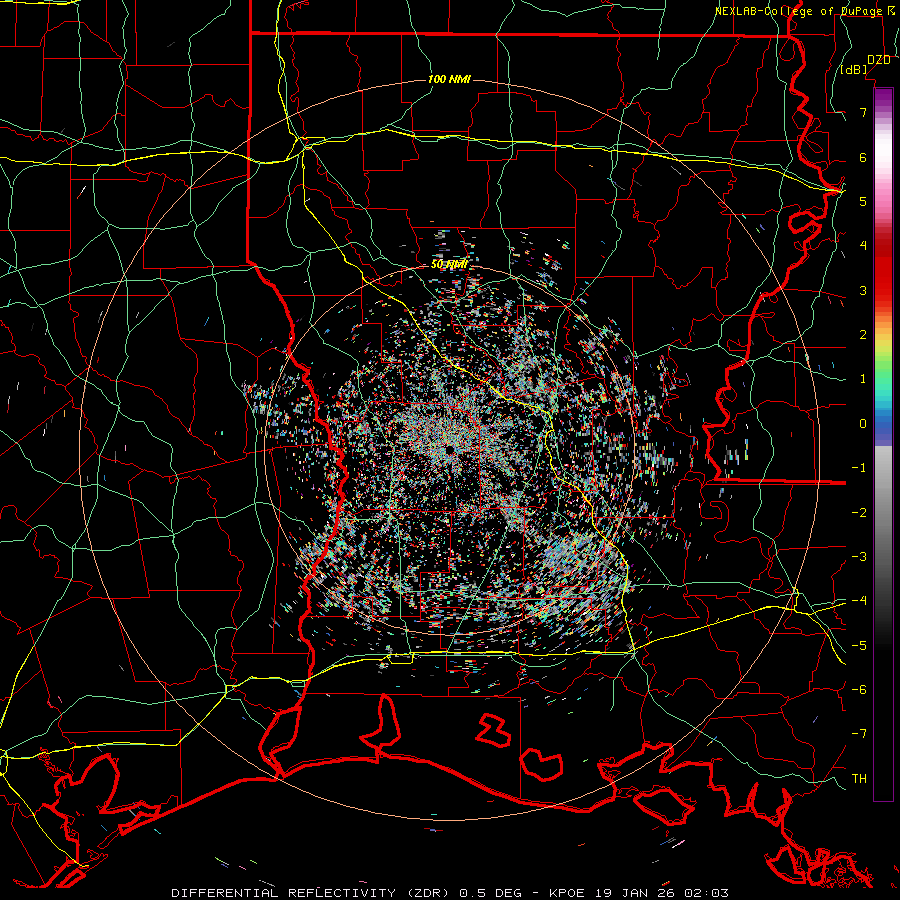Click the 50 NMI range ring label
Image resolution: width=900 pixels, height=900 pixels.
[449, 264]
